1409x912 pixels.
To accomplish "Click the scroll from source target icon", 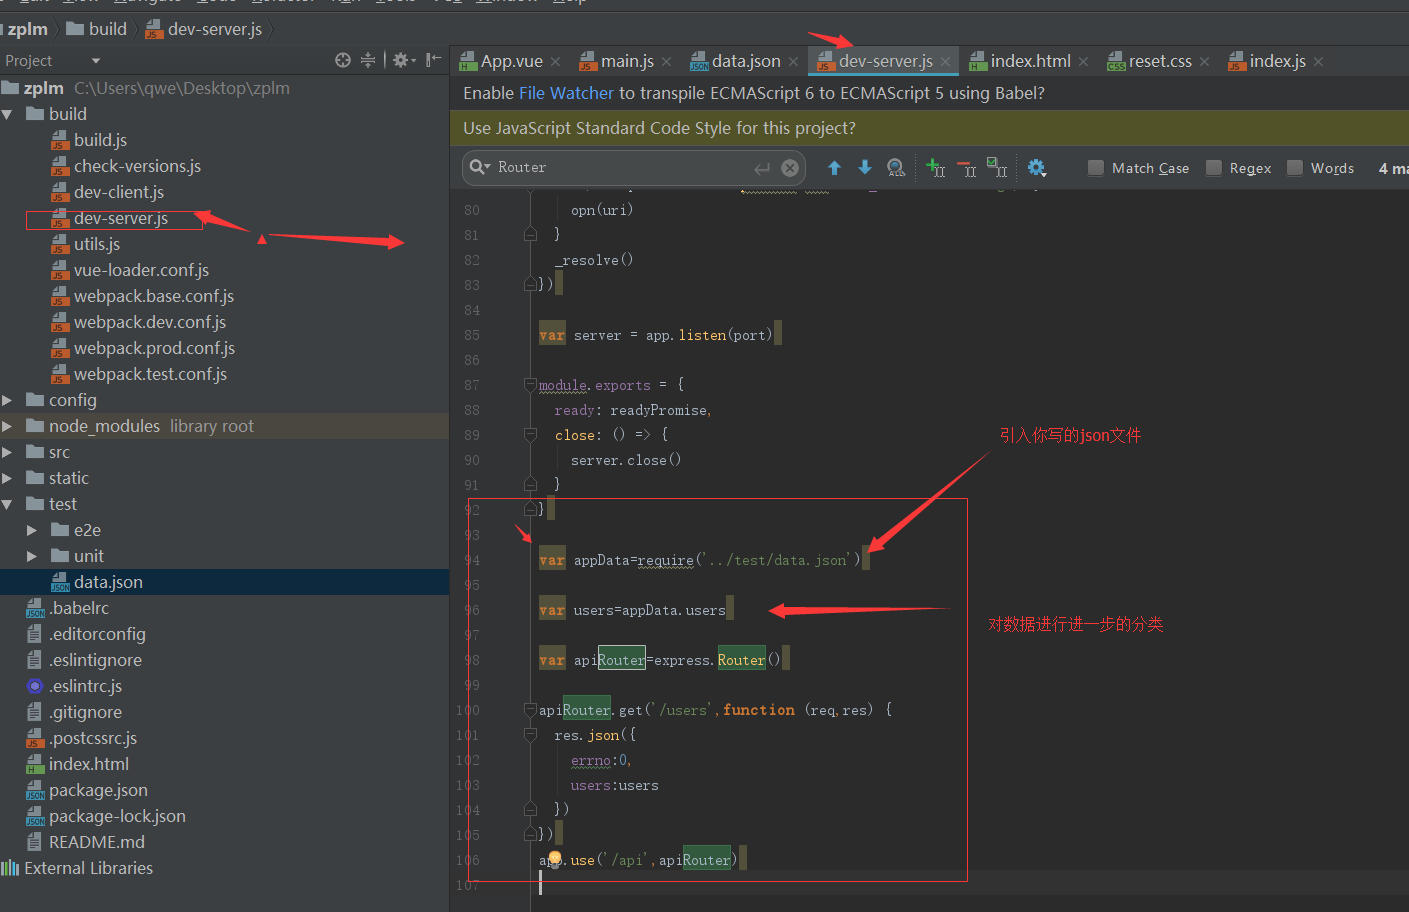I will 343,60.
